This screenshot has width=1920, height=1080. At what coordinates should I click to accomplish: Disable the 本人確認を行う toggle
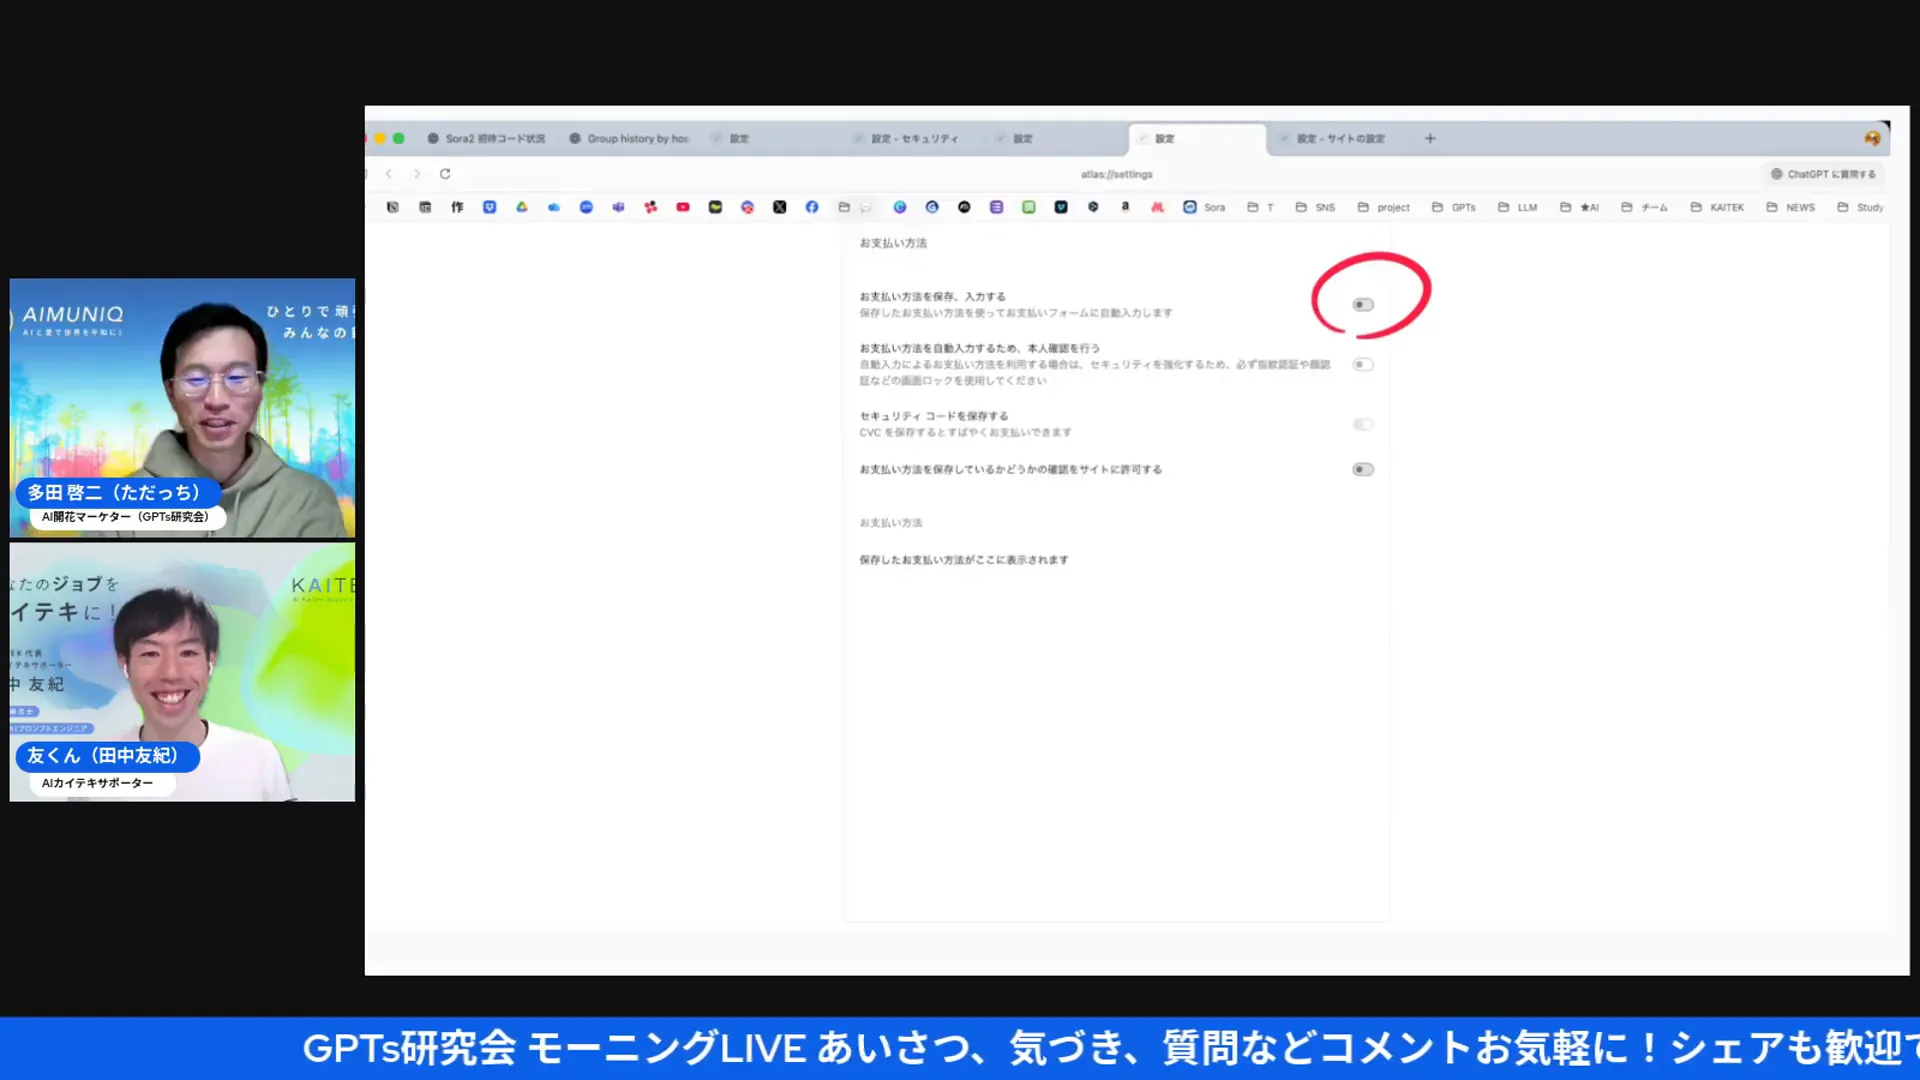point(1363,364)
